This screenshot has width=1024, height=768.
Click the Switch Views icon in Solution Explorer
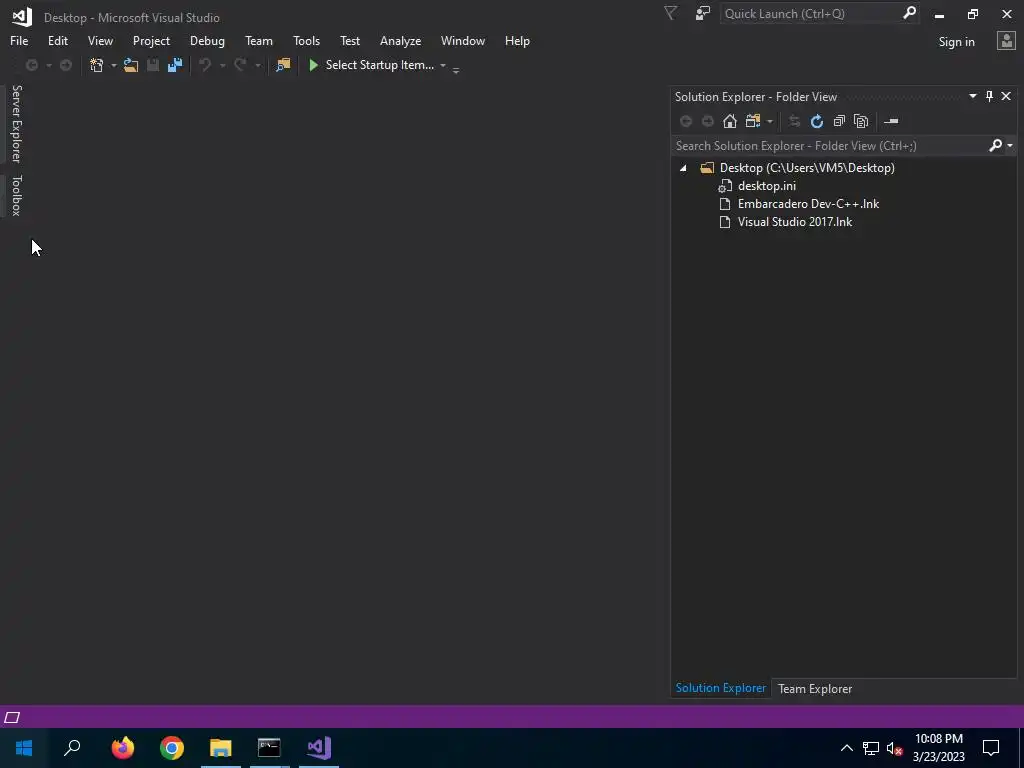pos(753,121)
